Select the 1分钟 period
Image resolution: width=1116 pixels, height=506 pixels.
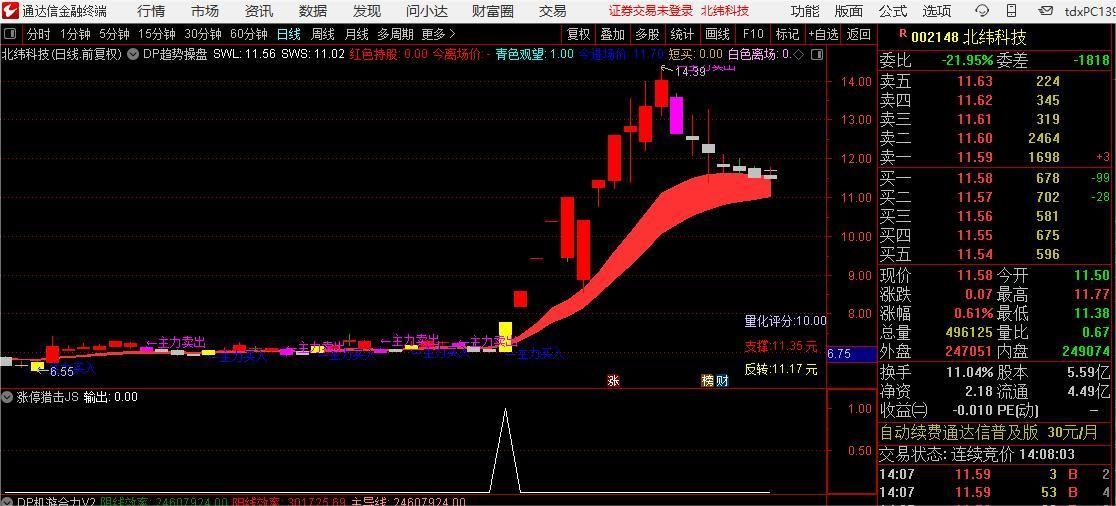coord(75,34)
